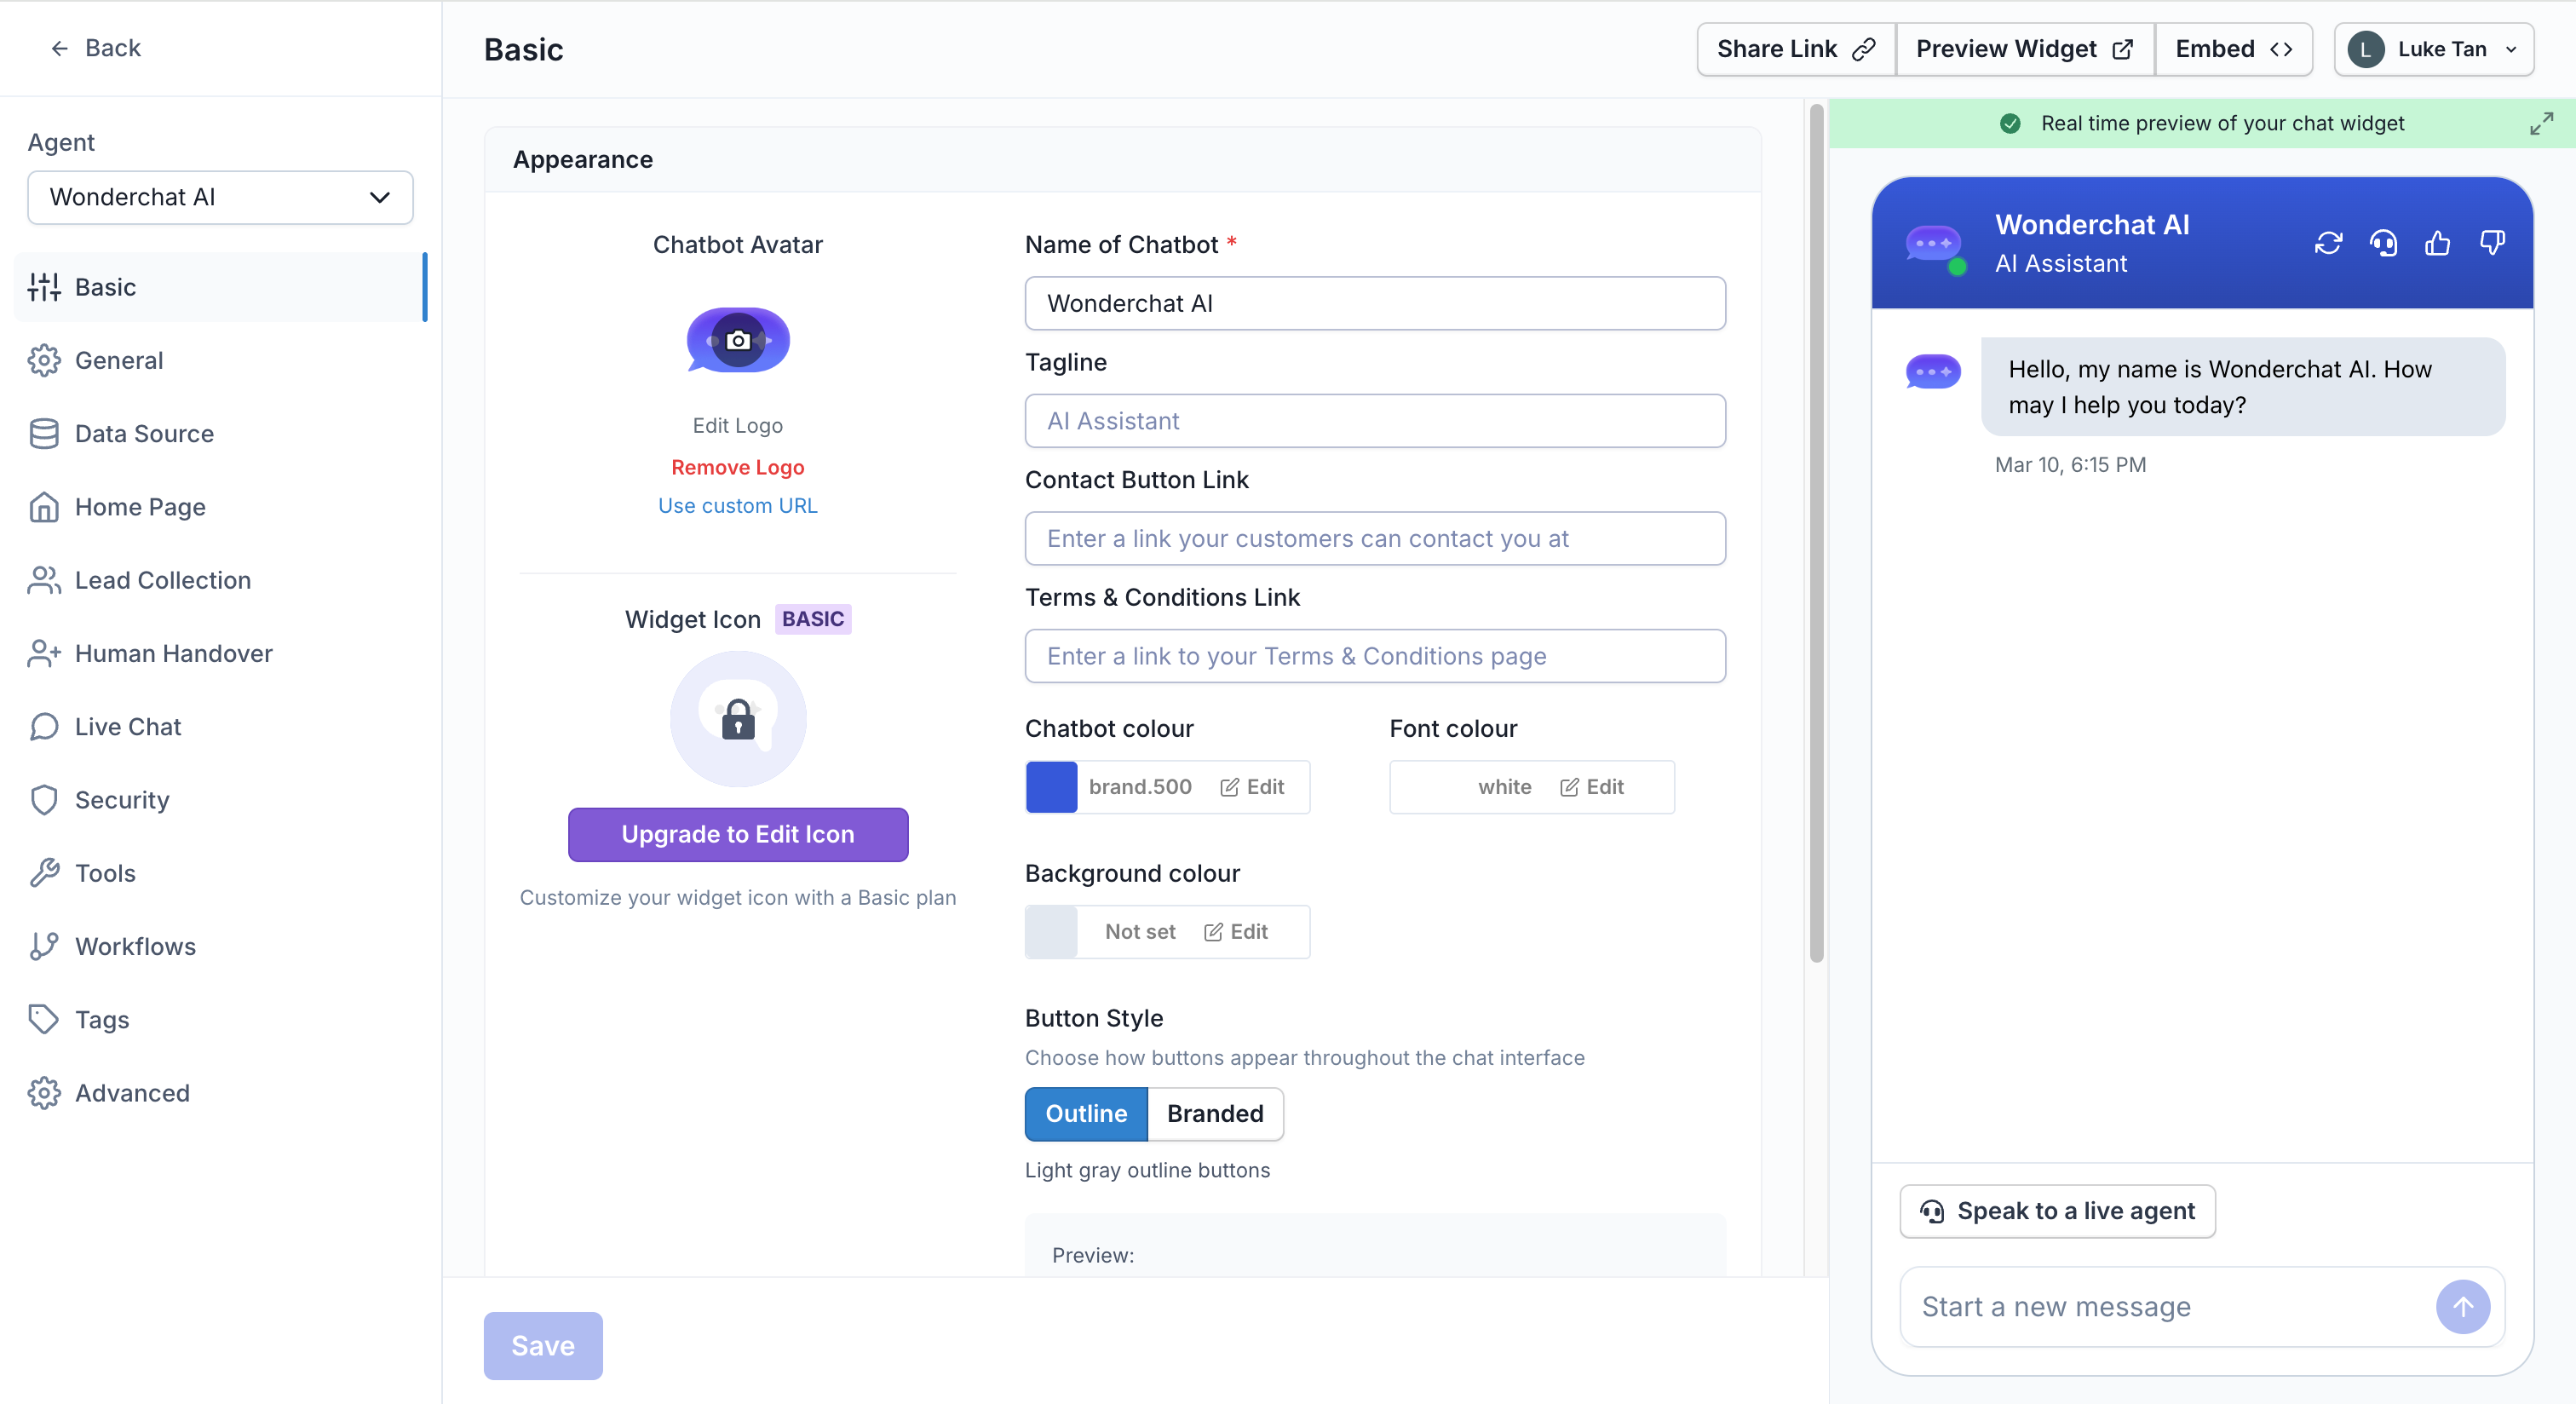The height and width of the screenshot is (1404, 2576).
Task: Go to the Data Source section
Action: coord(144,433)
